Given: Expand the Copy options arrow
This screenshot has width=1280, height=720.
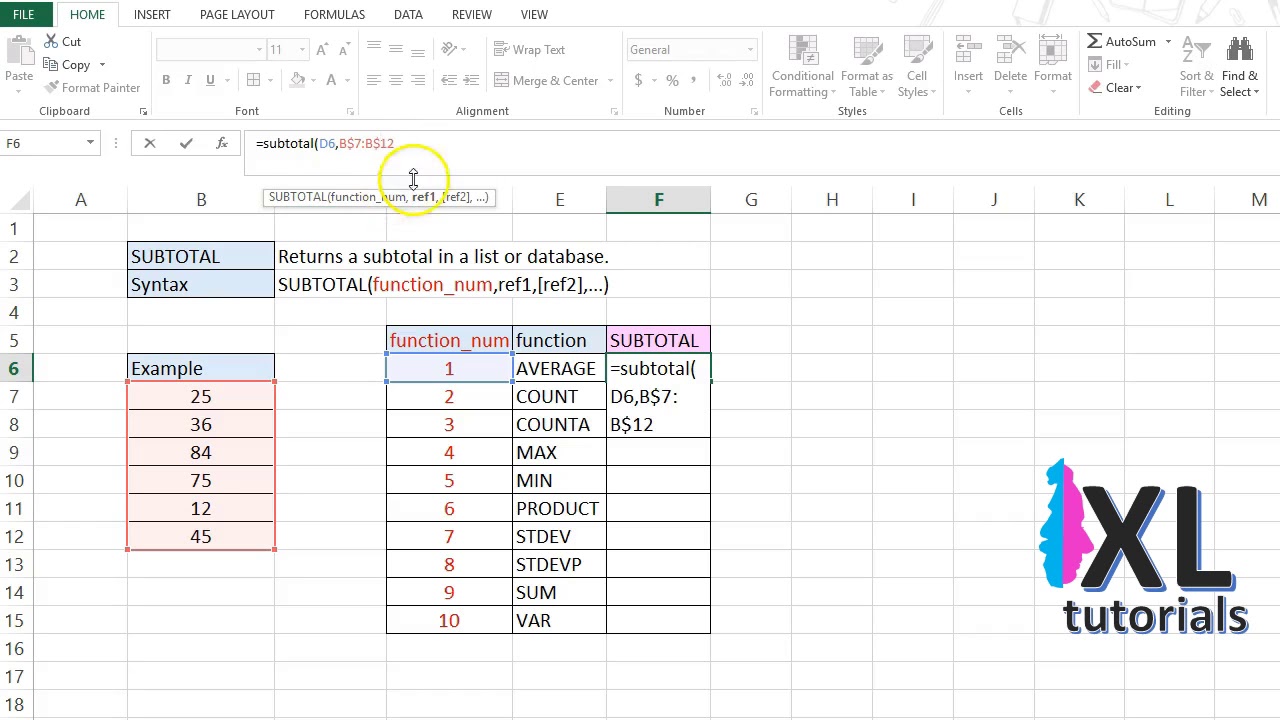Looking at the screenshot, I should coord(102,66).
